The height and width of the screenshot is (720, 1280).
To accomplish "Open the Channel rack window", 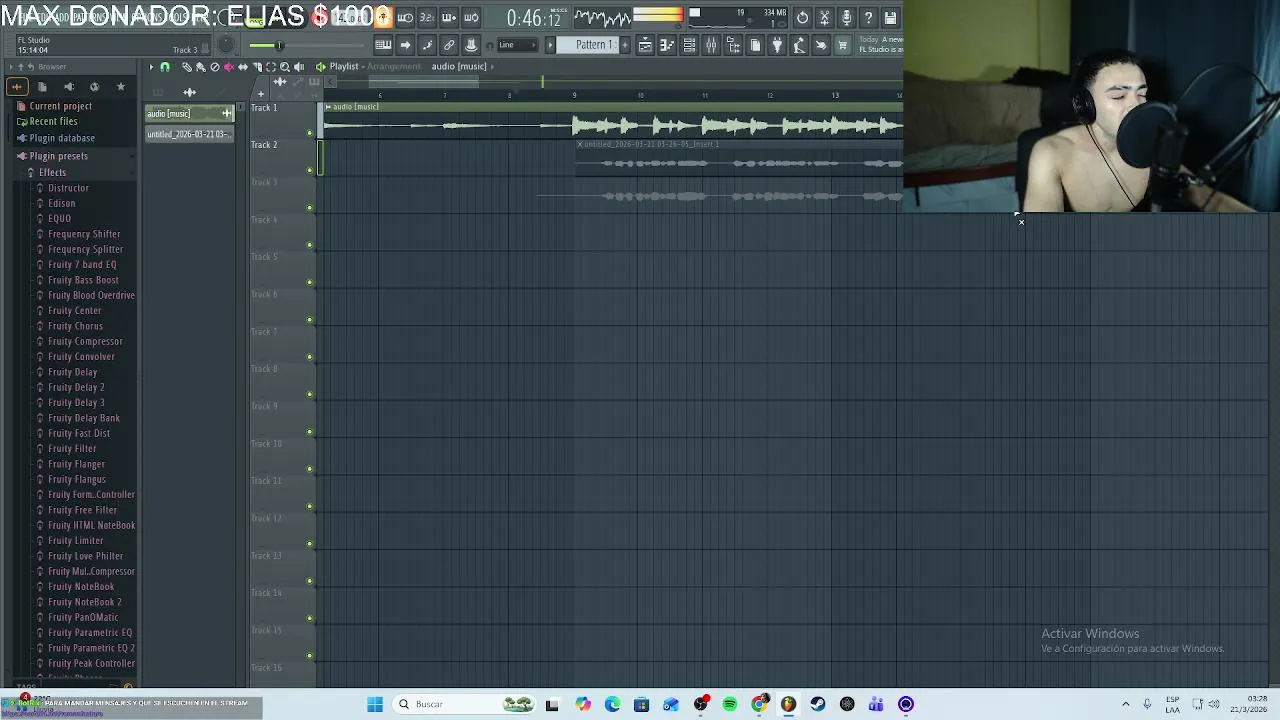I will (689, 45).
